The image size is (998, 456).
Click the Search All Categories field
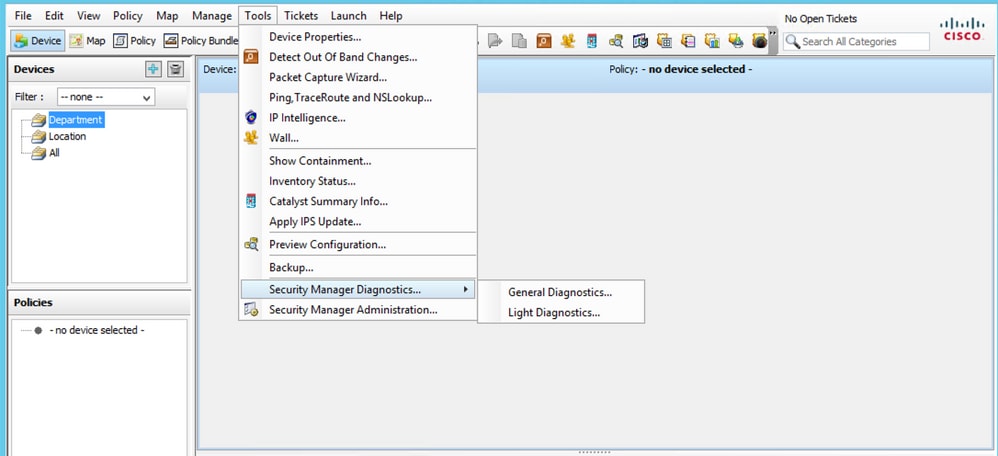pyautogui.click(x=856, y=41)
